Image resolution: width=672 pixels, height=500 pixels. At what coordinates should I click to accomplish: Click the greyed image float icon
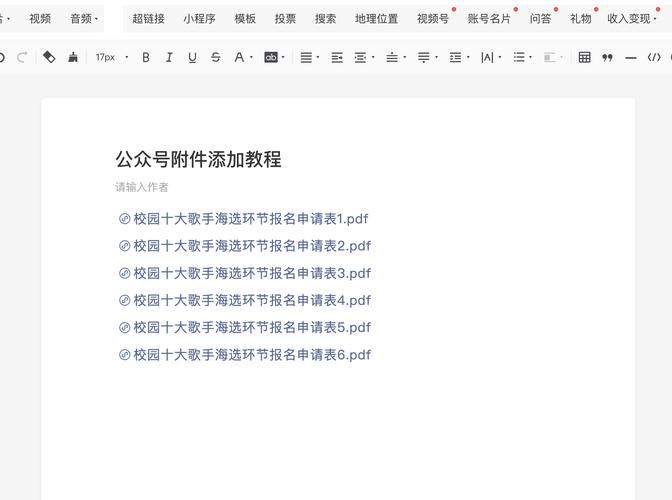coord(549,57)
